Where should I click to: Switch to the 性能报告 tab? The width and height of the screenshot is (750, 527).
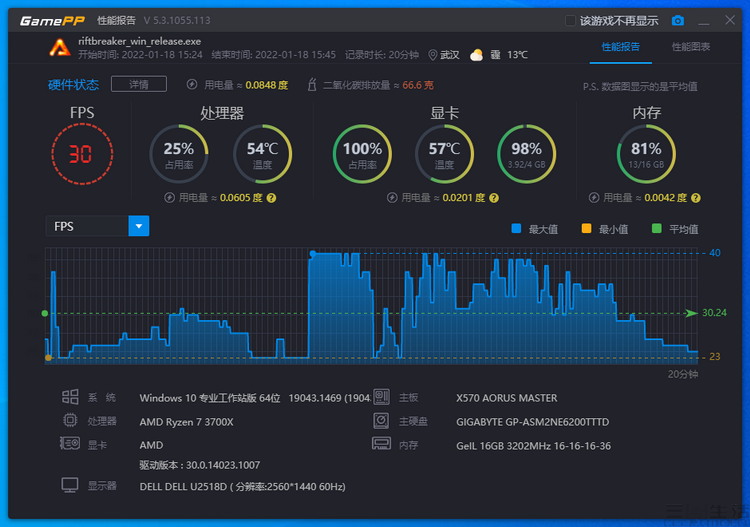pos(620,47)
